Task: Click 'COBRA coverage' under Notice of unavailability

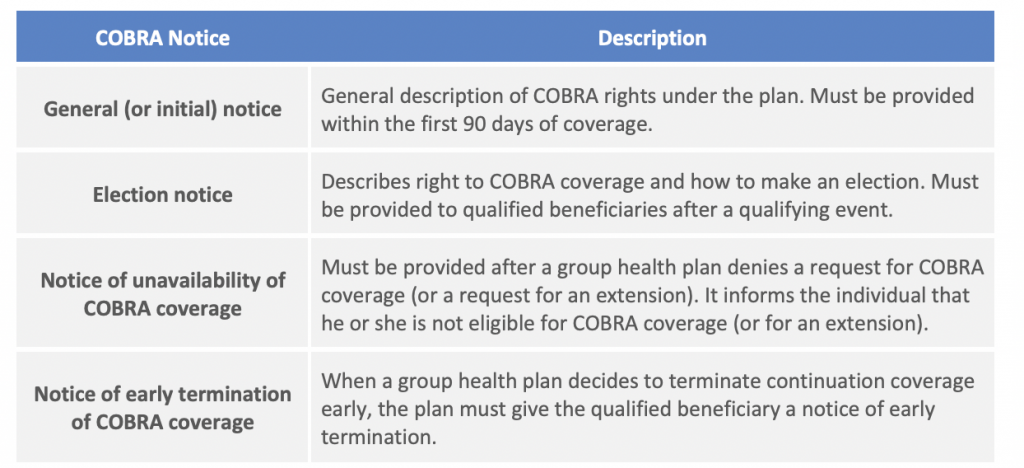Action: 163,308
